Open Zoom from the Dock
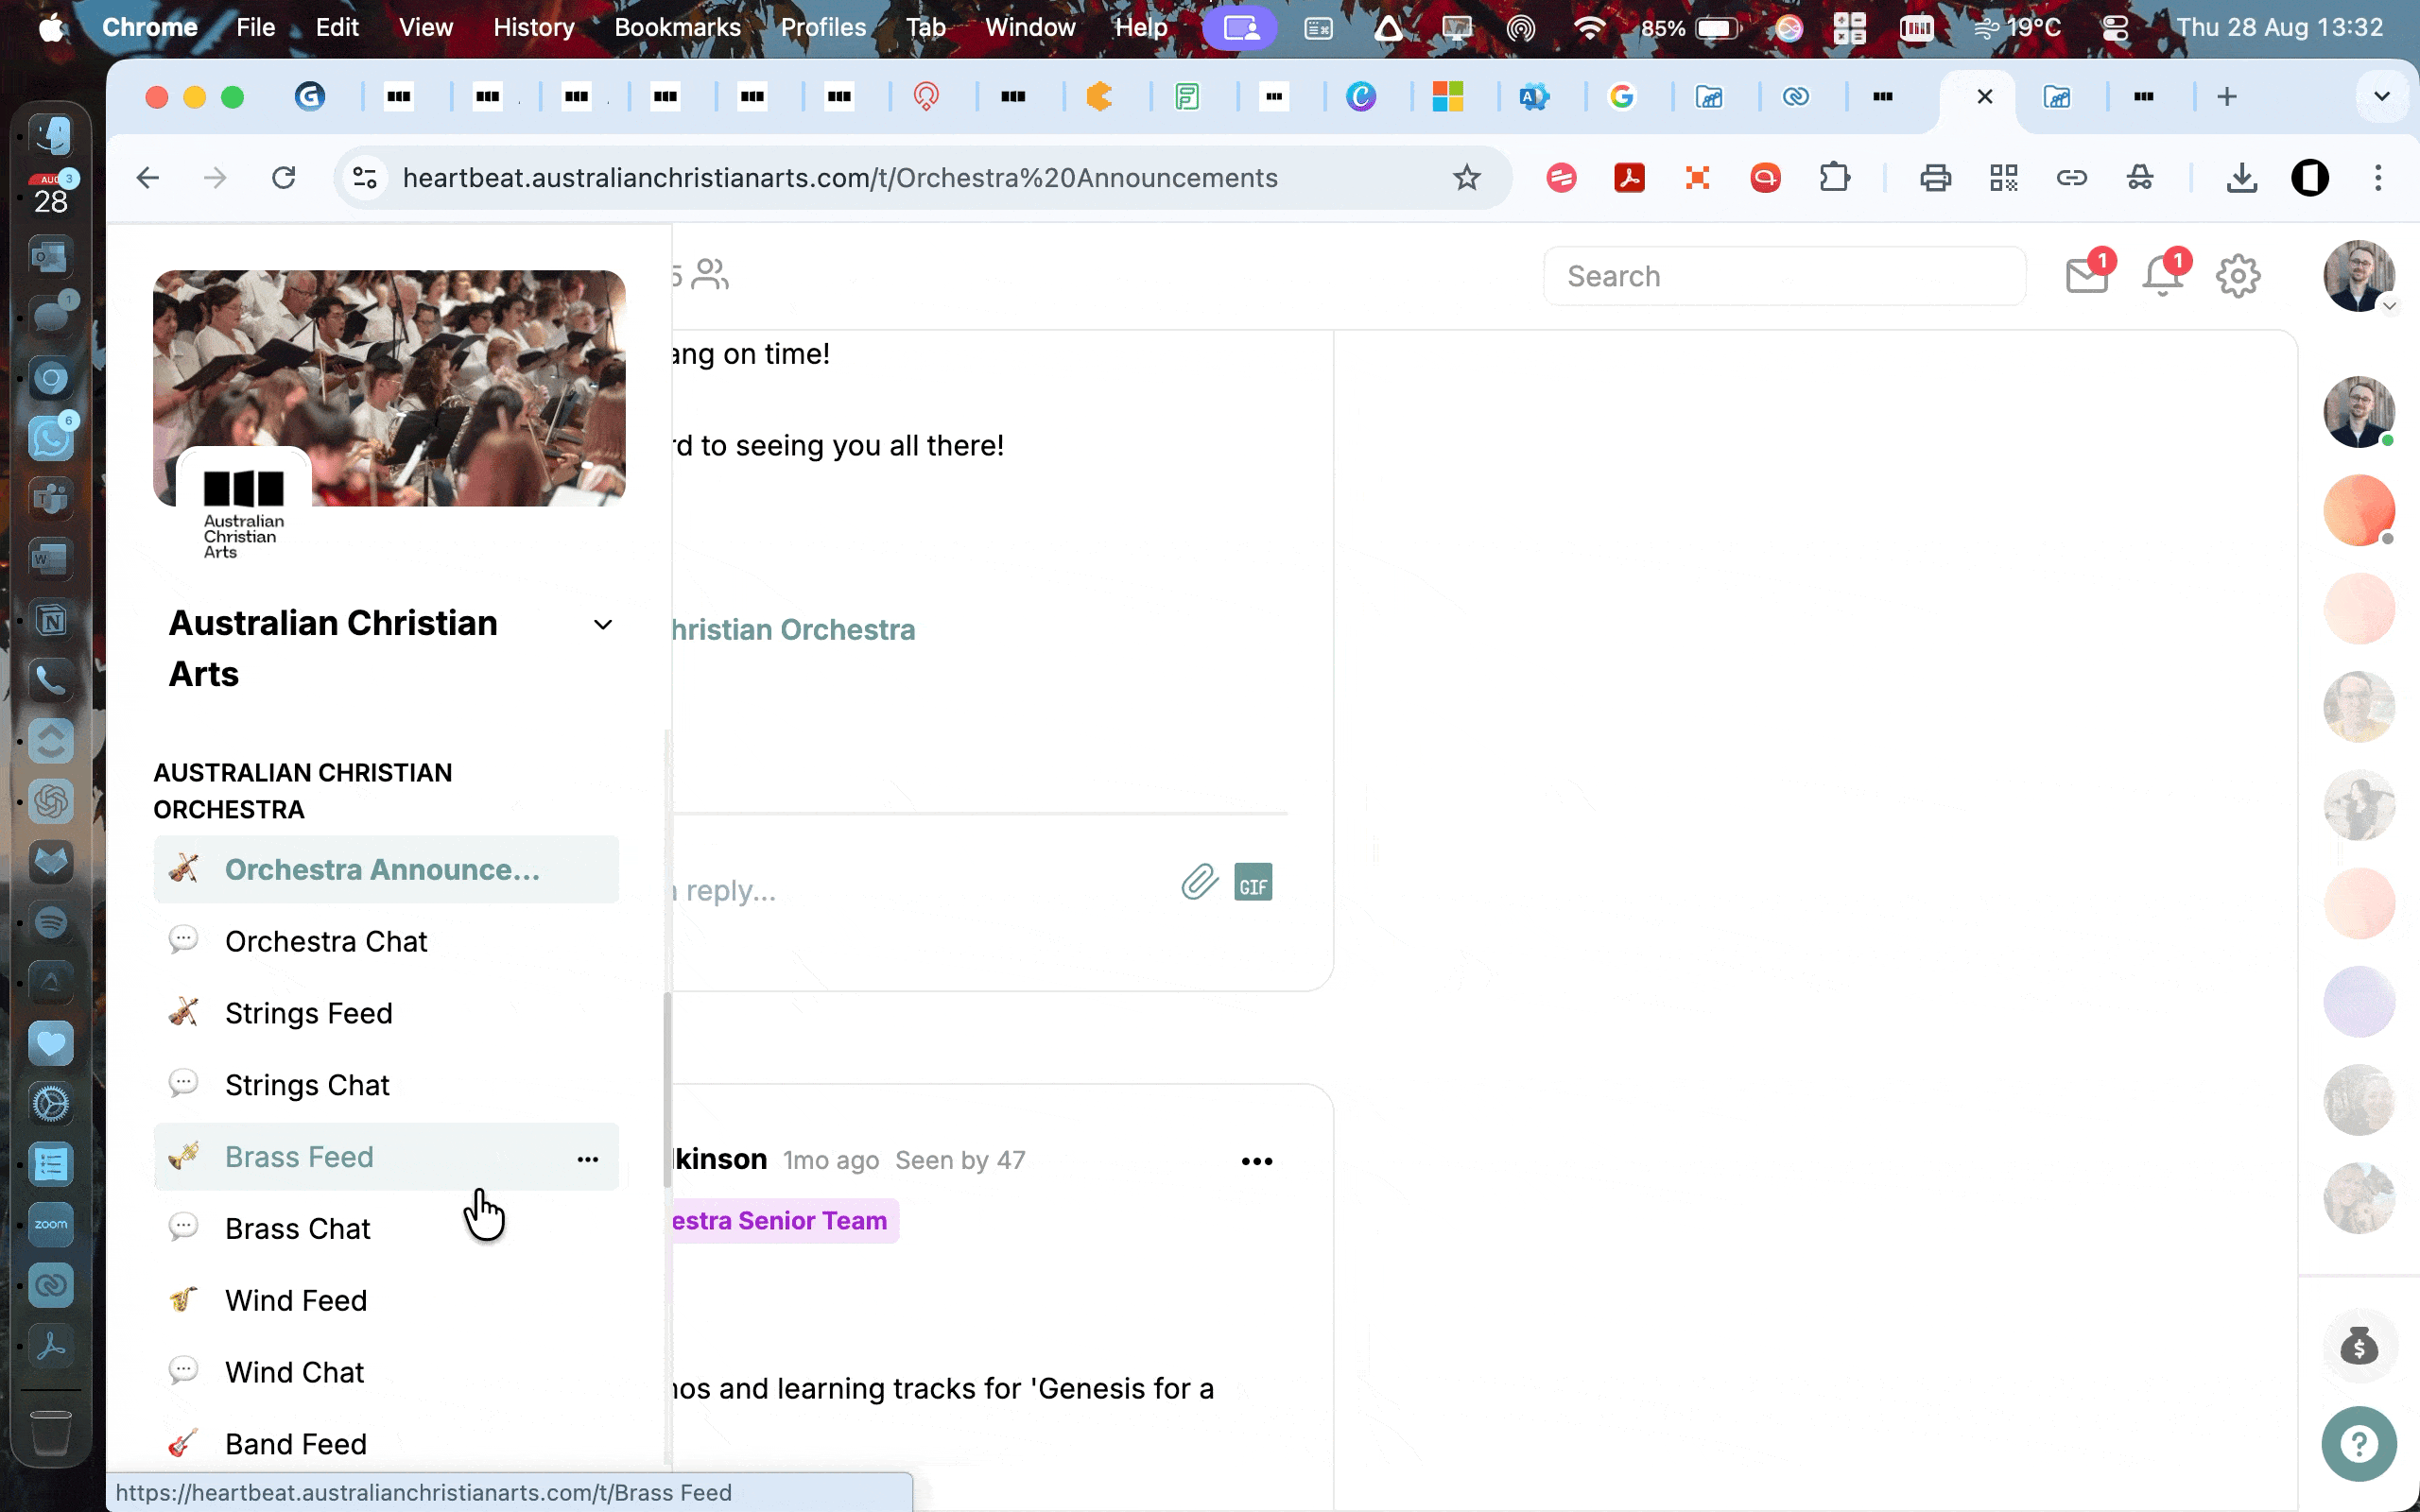Screen dimensions: 2420x1512 point(51,1224)
